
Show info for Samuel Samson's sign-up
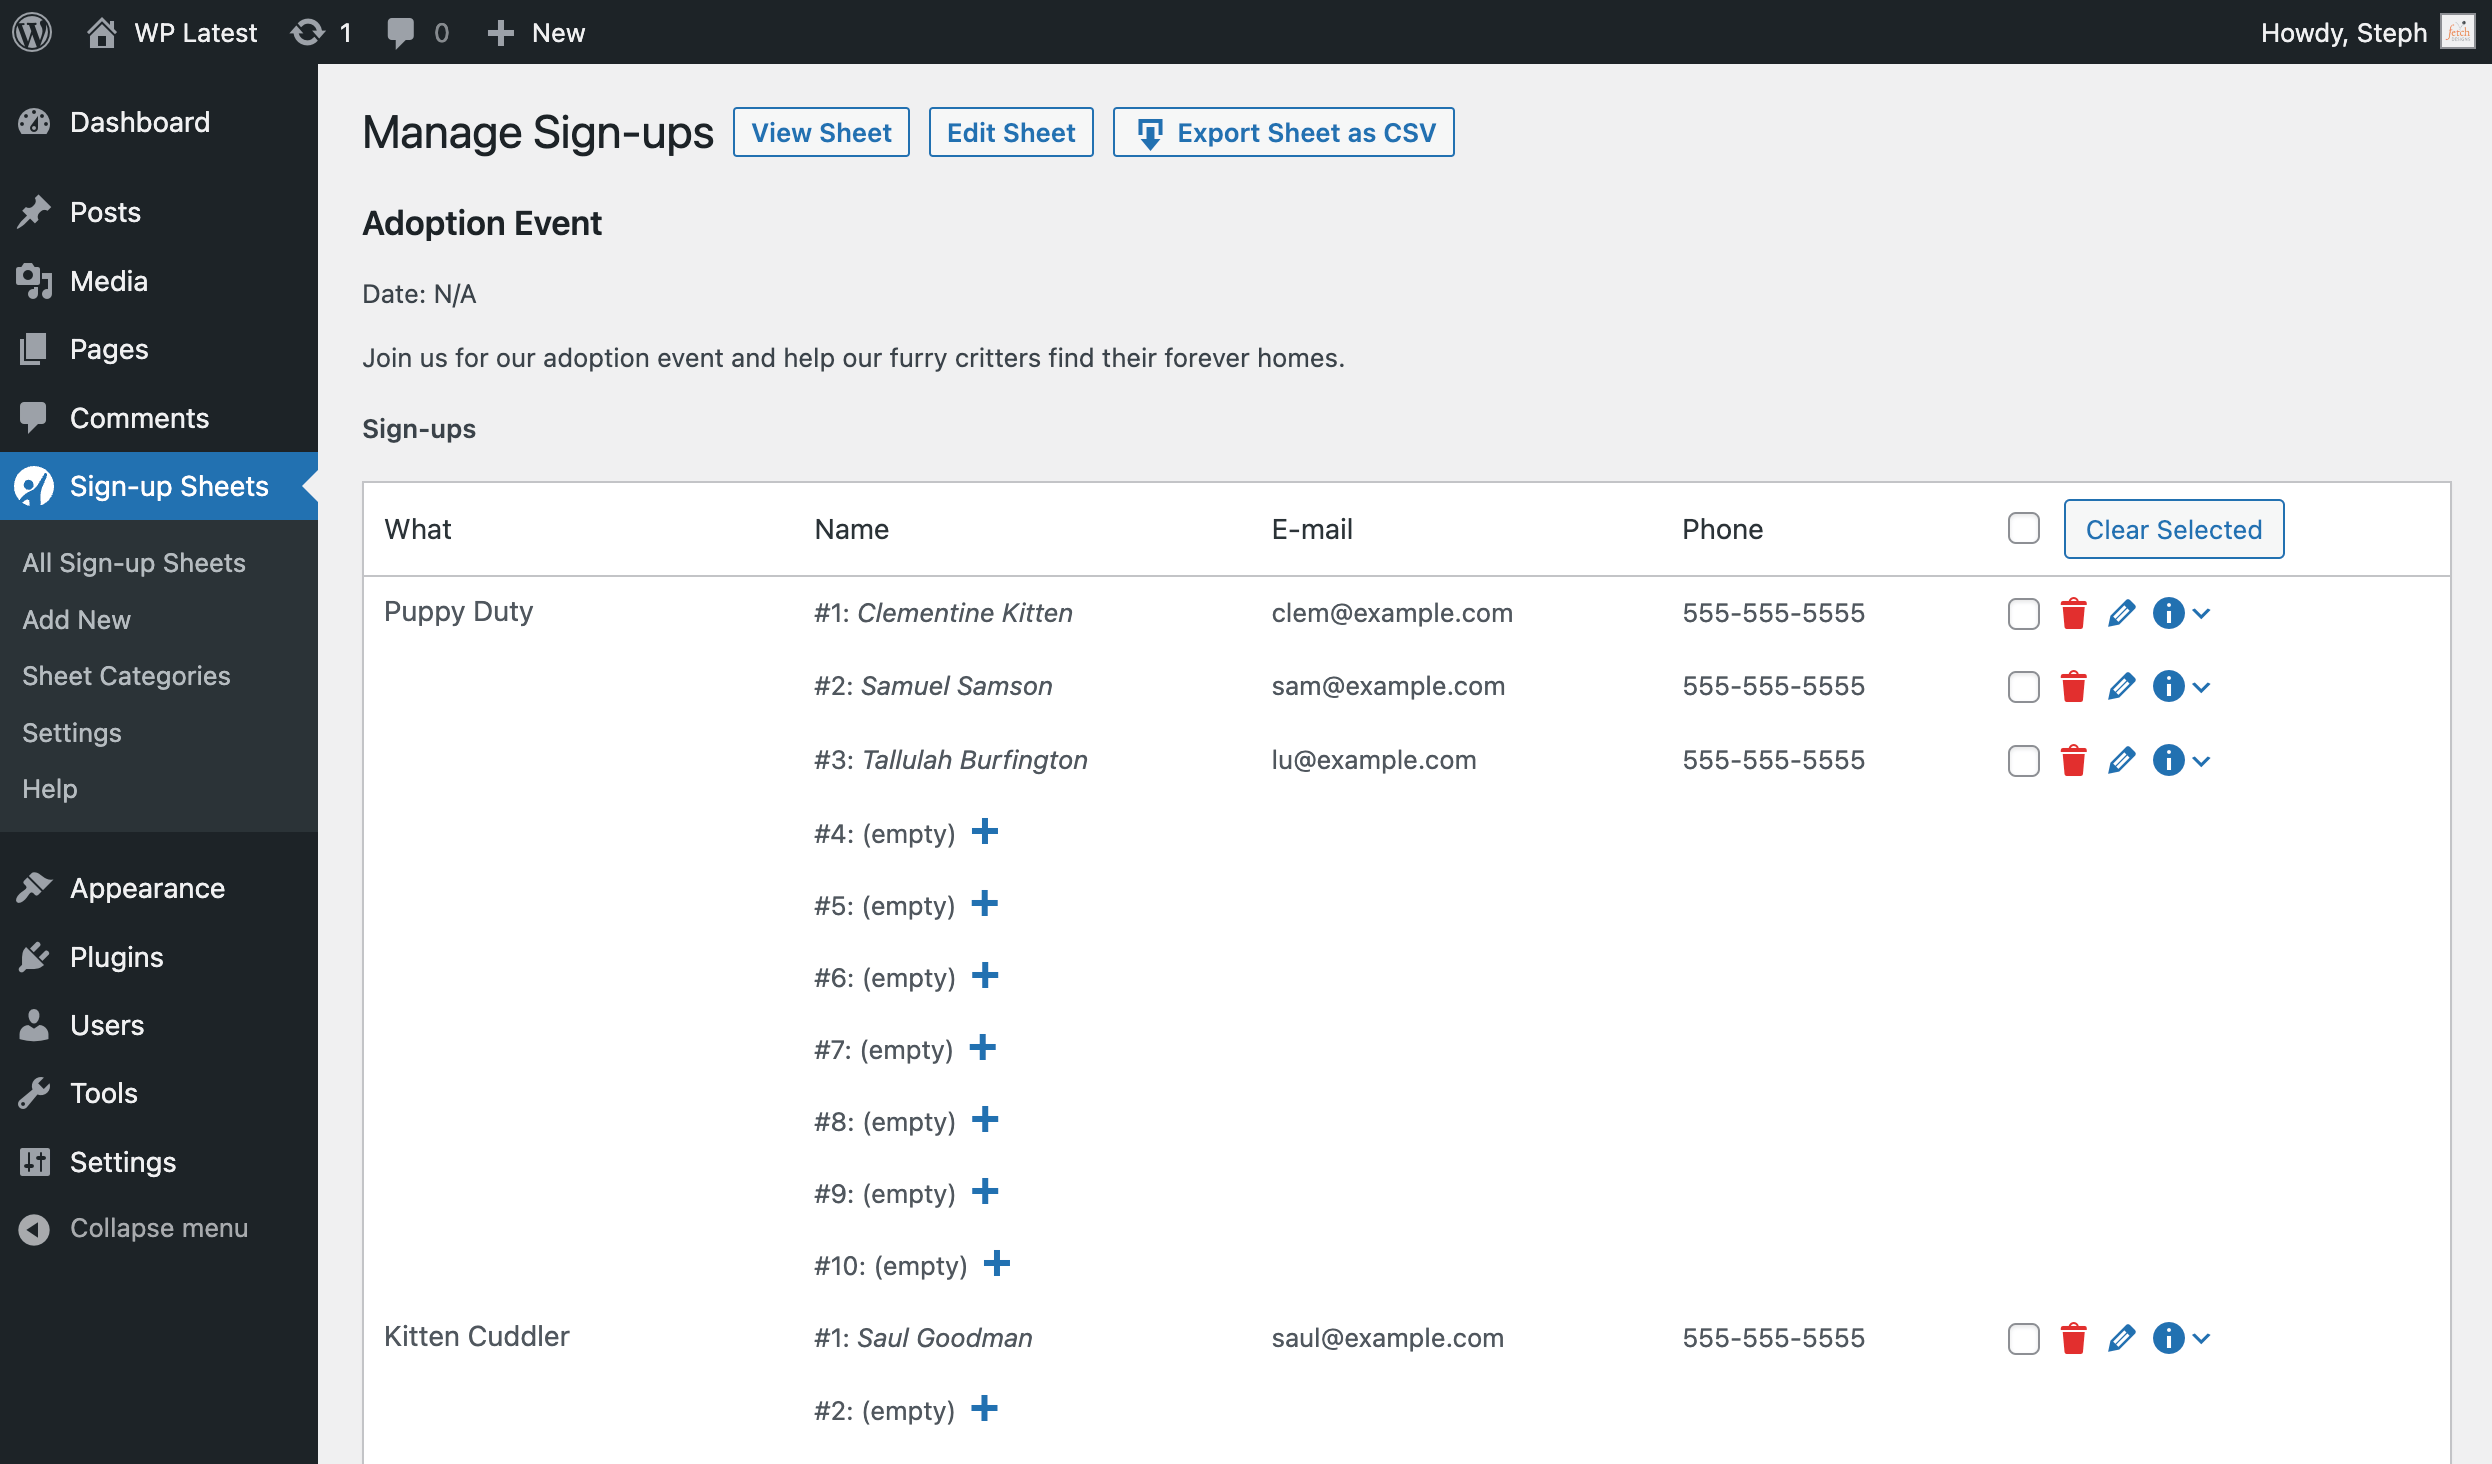tap(2168, 686)
